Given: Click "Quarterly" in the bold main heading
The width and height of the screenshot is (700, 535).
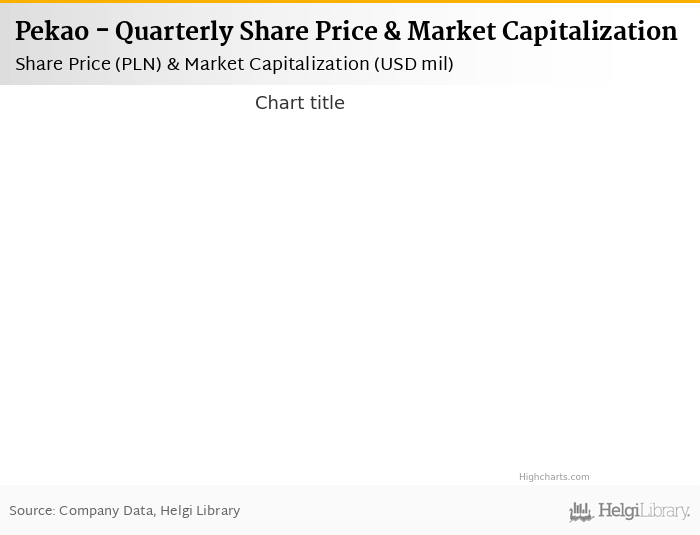Looking at the screenshot, I should click(x=174, y=32).
